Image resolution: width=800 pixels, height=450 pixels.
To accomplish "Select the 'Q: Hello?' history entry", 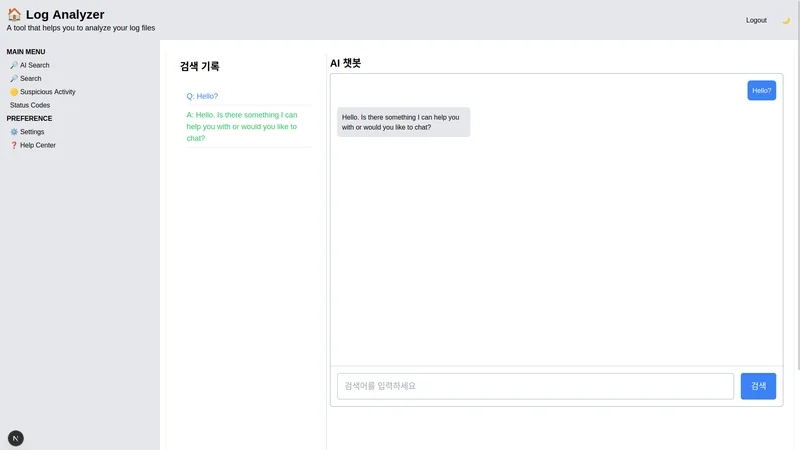I will tap(202, 96).
